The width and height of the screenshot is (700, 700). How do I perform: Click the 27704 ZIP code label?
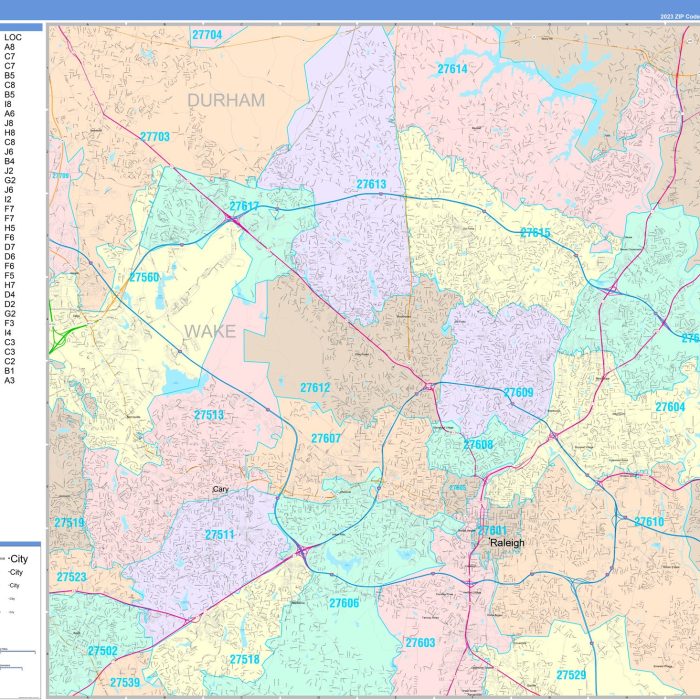coord(207,35)
